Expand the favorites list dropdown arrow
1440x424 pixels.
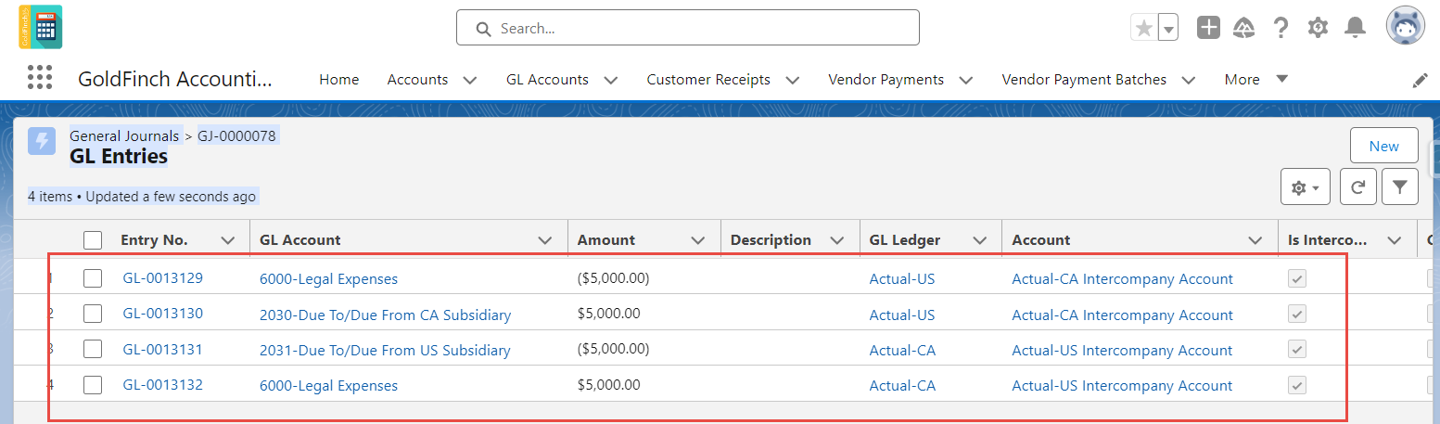coord(1168,28)
